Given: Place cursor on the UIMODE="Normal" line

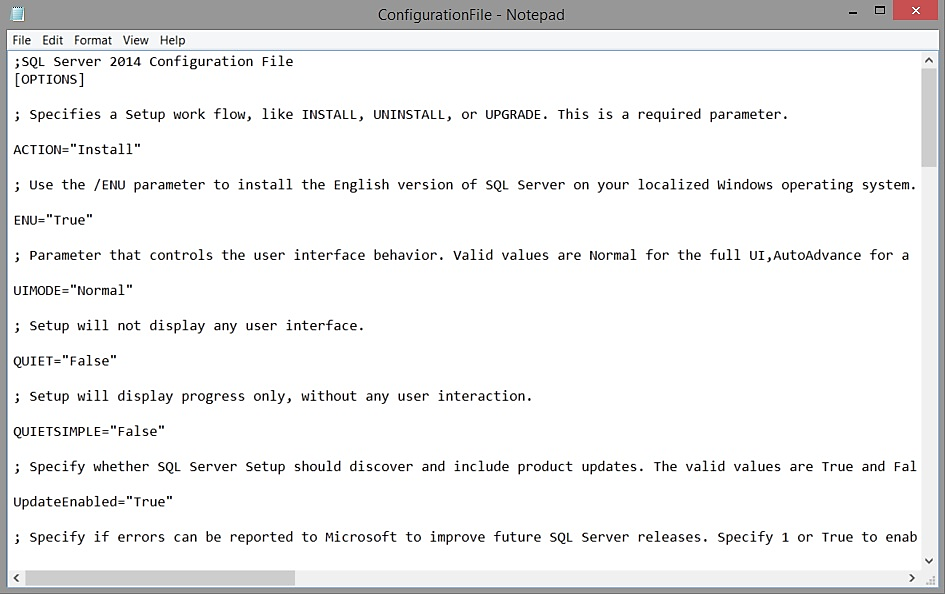Looking at the screenshot, I should 74,290.
